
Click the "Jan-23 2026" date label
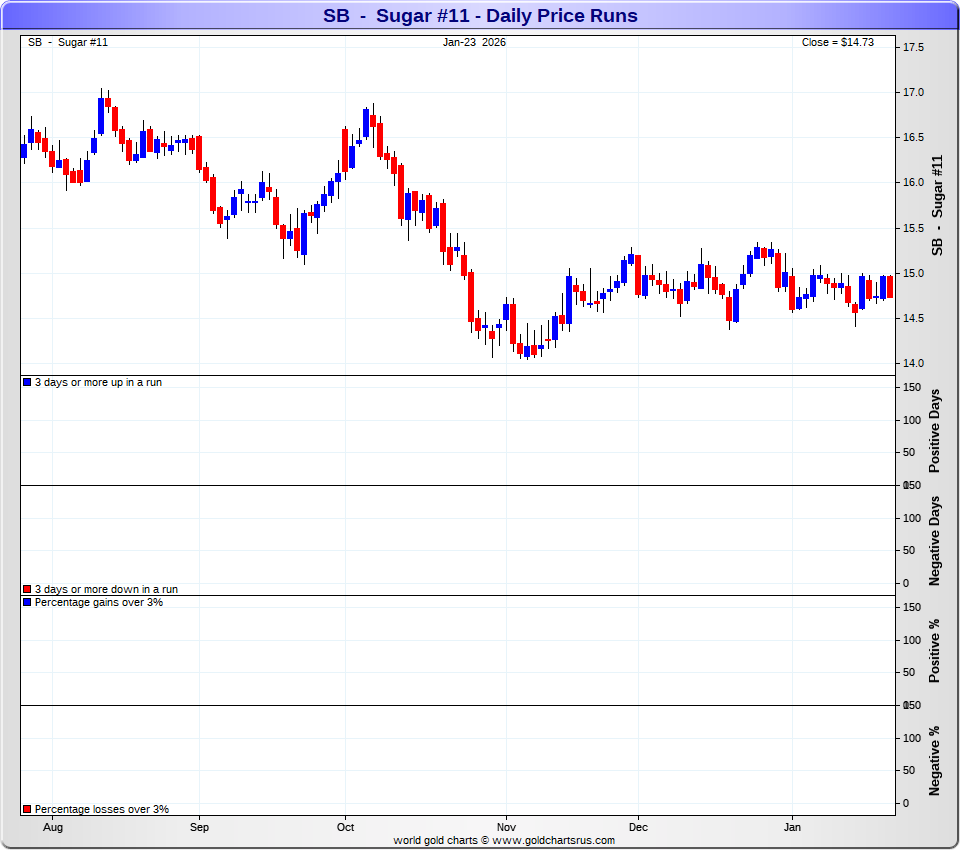[x=474, y=42]
